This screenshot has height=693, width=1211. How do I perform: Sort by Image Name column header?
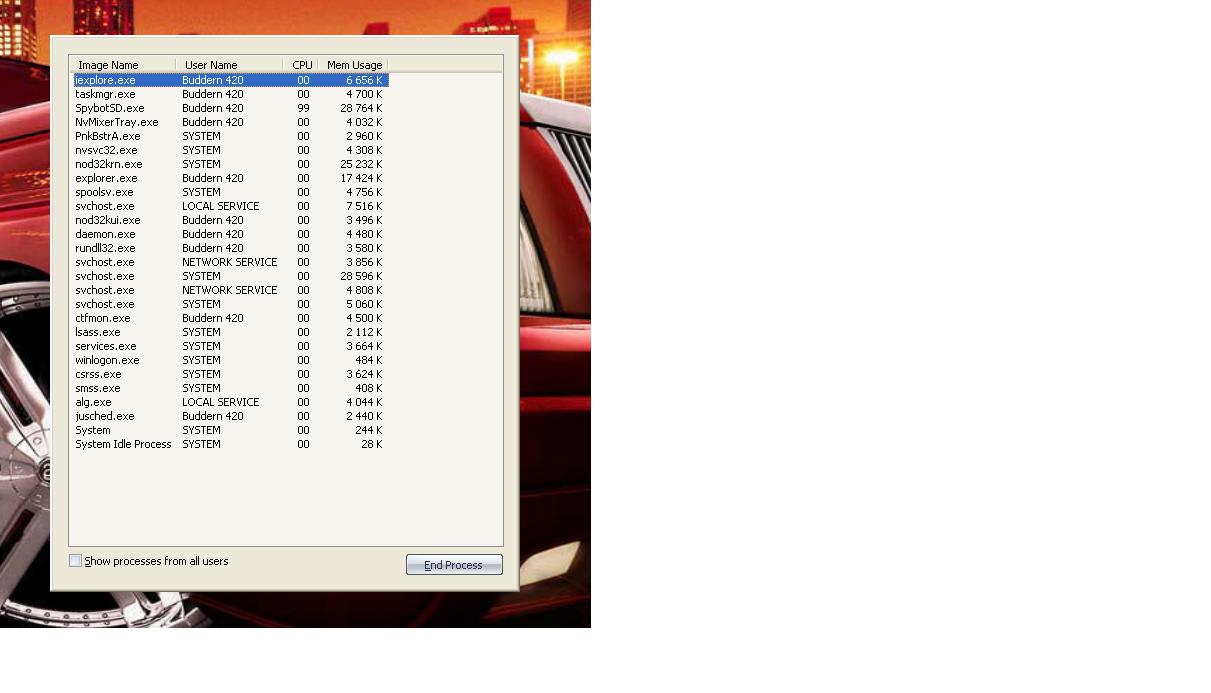(122, 65)
